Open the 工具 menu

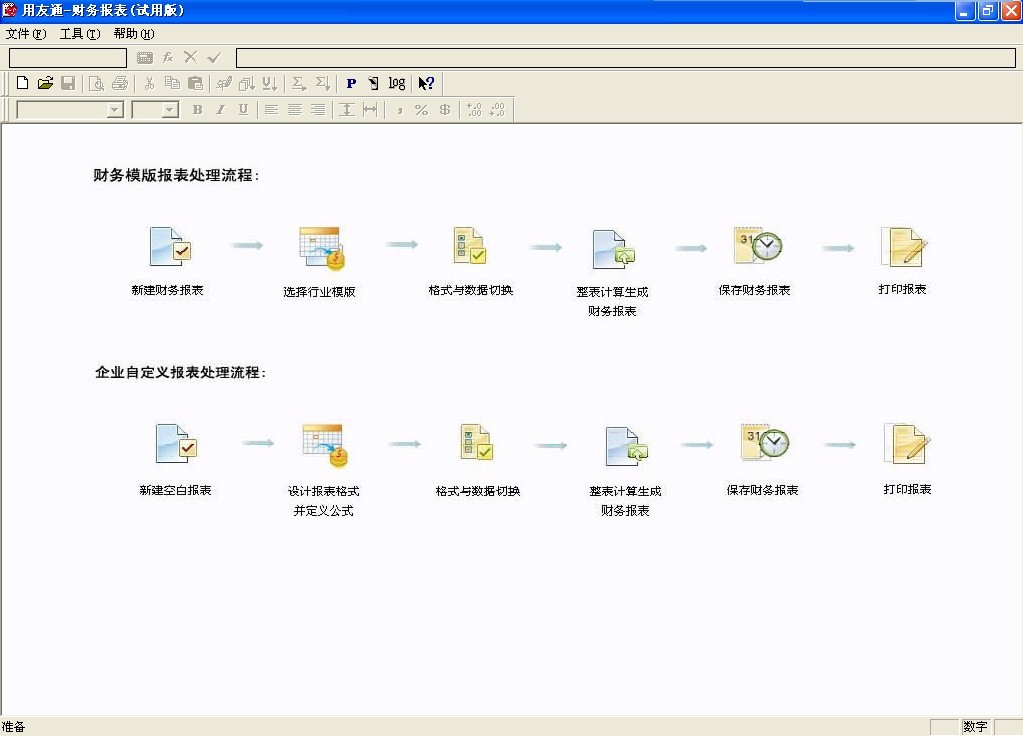pyautogui.click(x=80, y=34)
